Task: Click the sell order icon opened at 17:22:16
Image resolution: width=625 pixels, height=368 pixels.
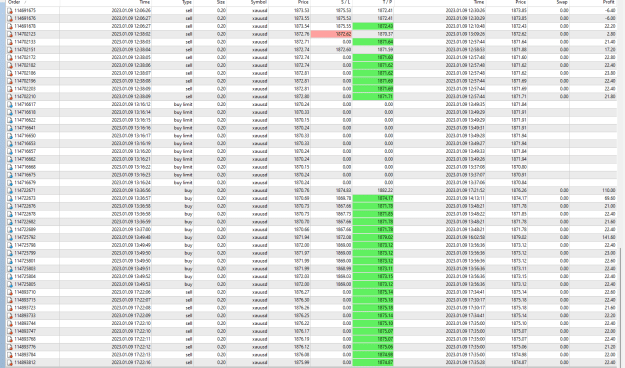Action: pyautogui.click(x=10, y=362)
